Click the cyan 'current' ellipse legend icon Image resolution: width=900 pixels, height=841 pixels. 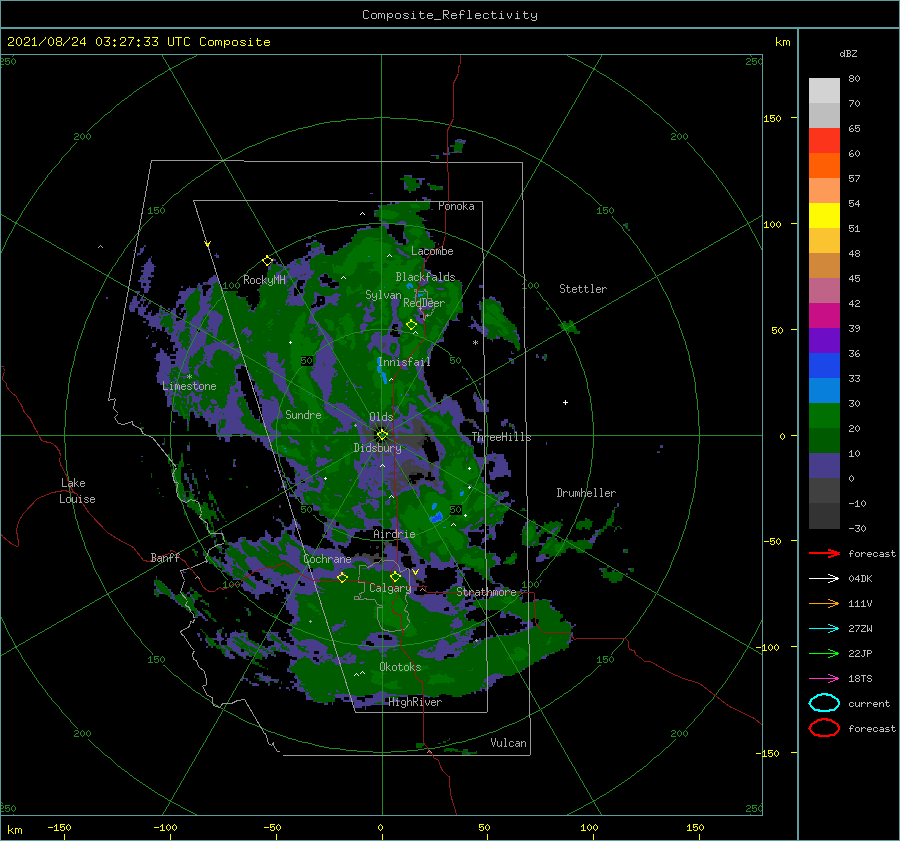(824, 703)
